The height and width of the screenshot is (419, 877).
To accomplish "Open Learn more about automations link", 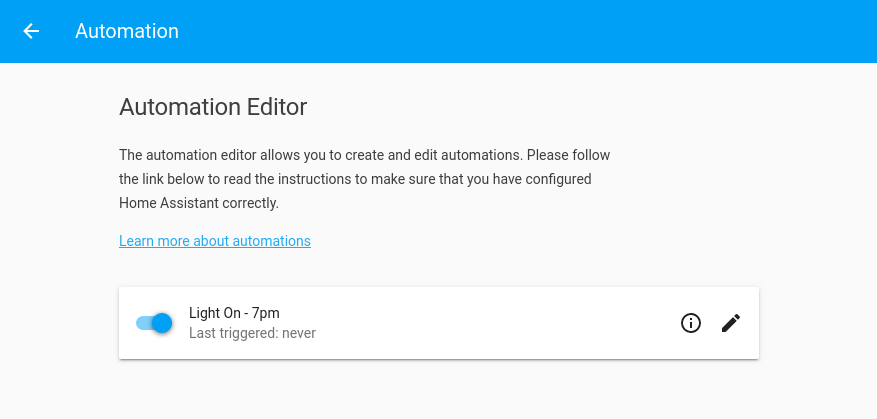I will click(214, 241).
